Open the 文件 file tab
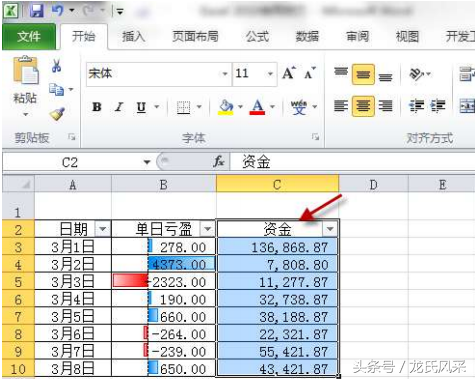The width and height of the screenshot is (475, 379). click(x=29, y=36)
